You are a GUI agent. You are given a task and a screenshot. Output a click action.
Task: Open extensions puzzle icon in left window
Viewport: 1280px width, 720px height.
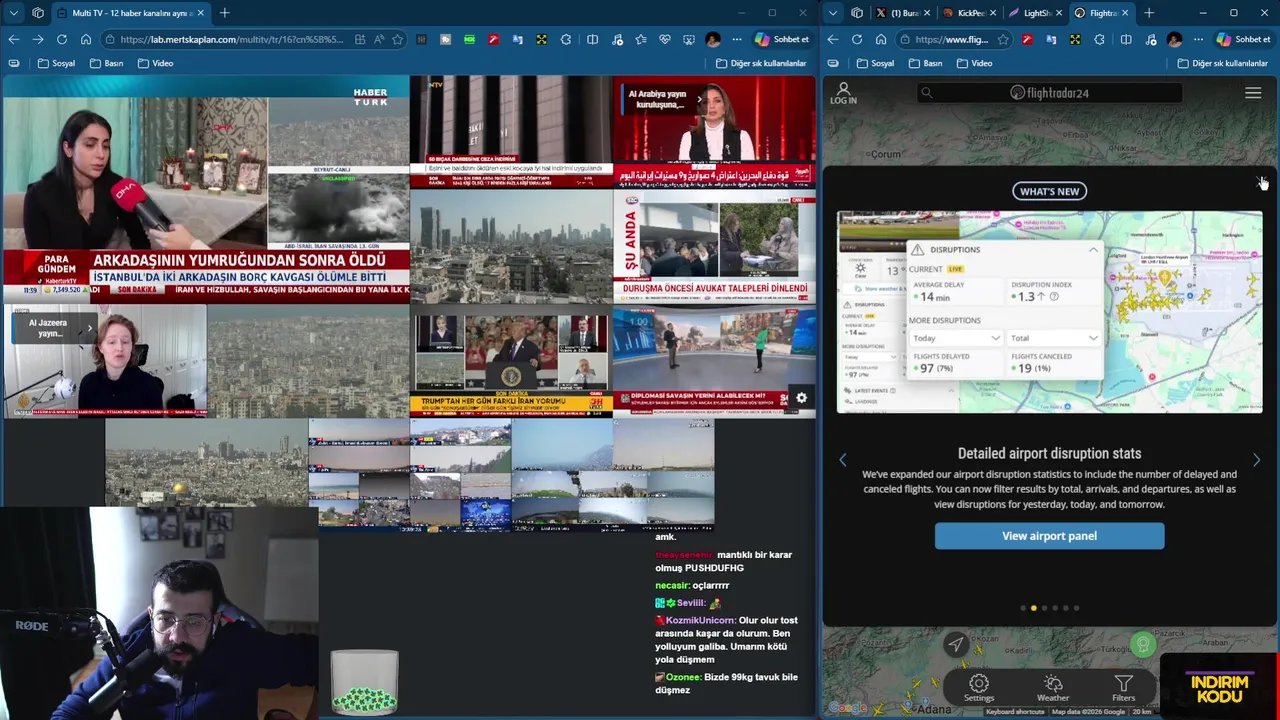pos(566,39)
